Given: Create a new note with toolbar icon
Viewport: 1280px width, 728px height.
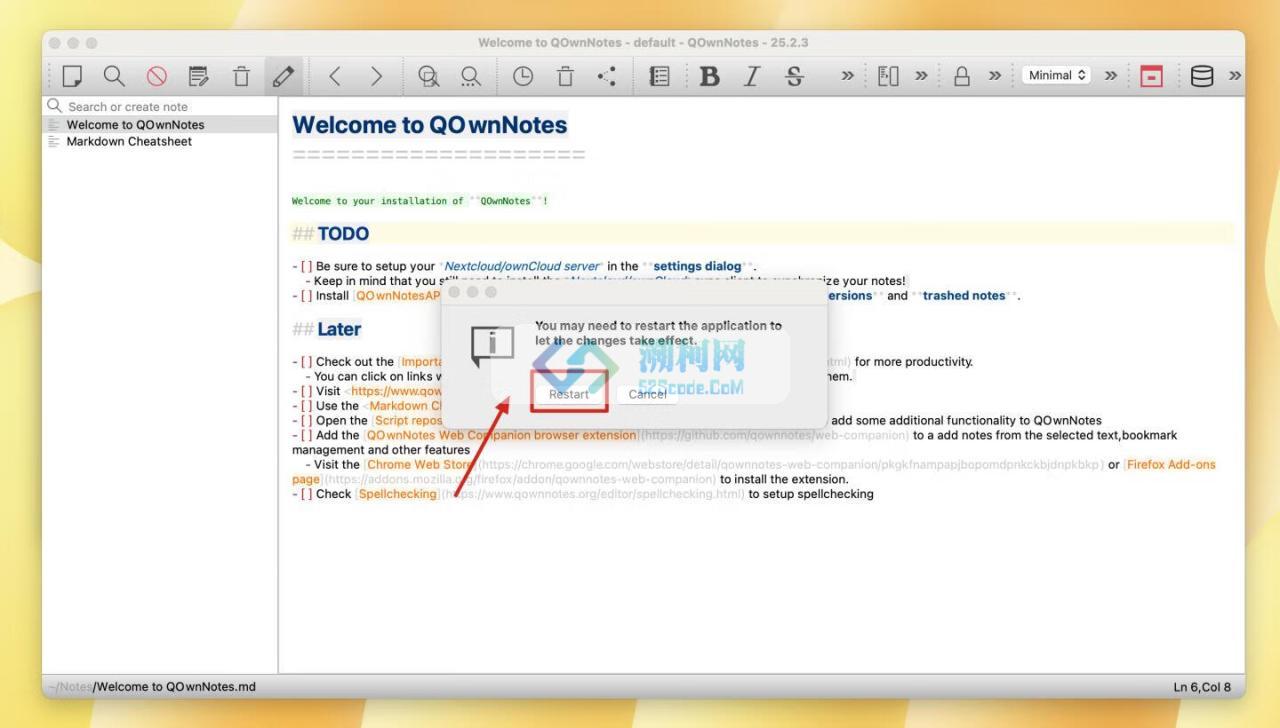Looking at the screenshot, I should click(72, 76).
